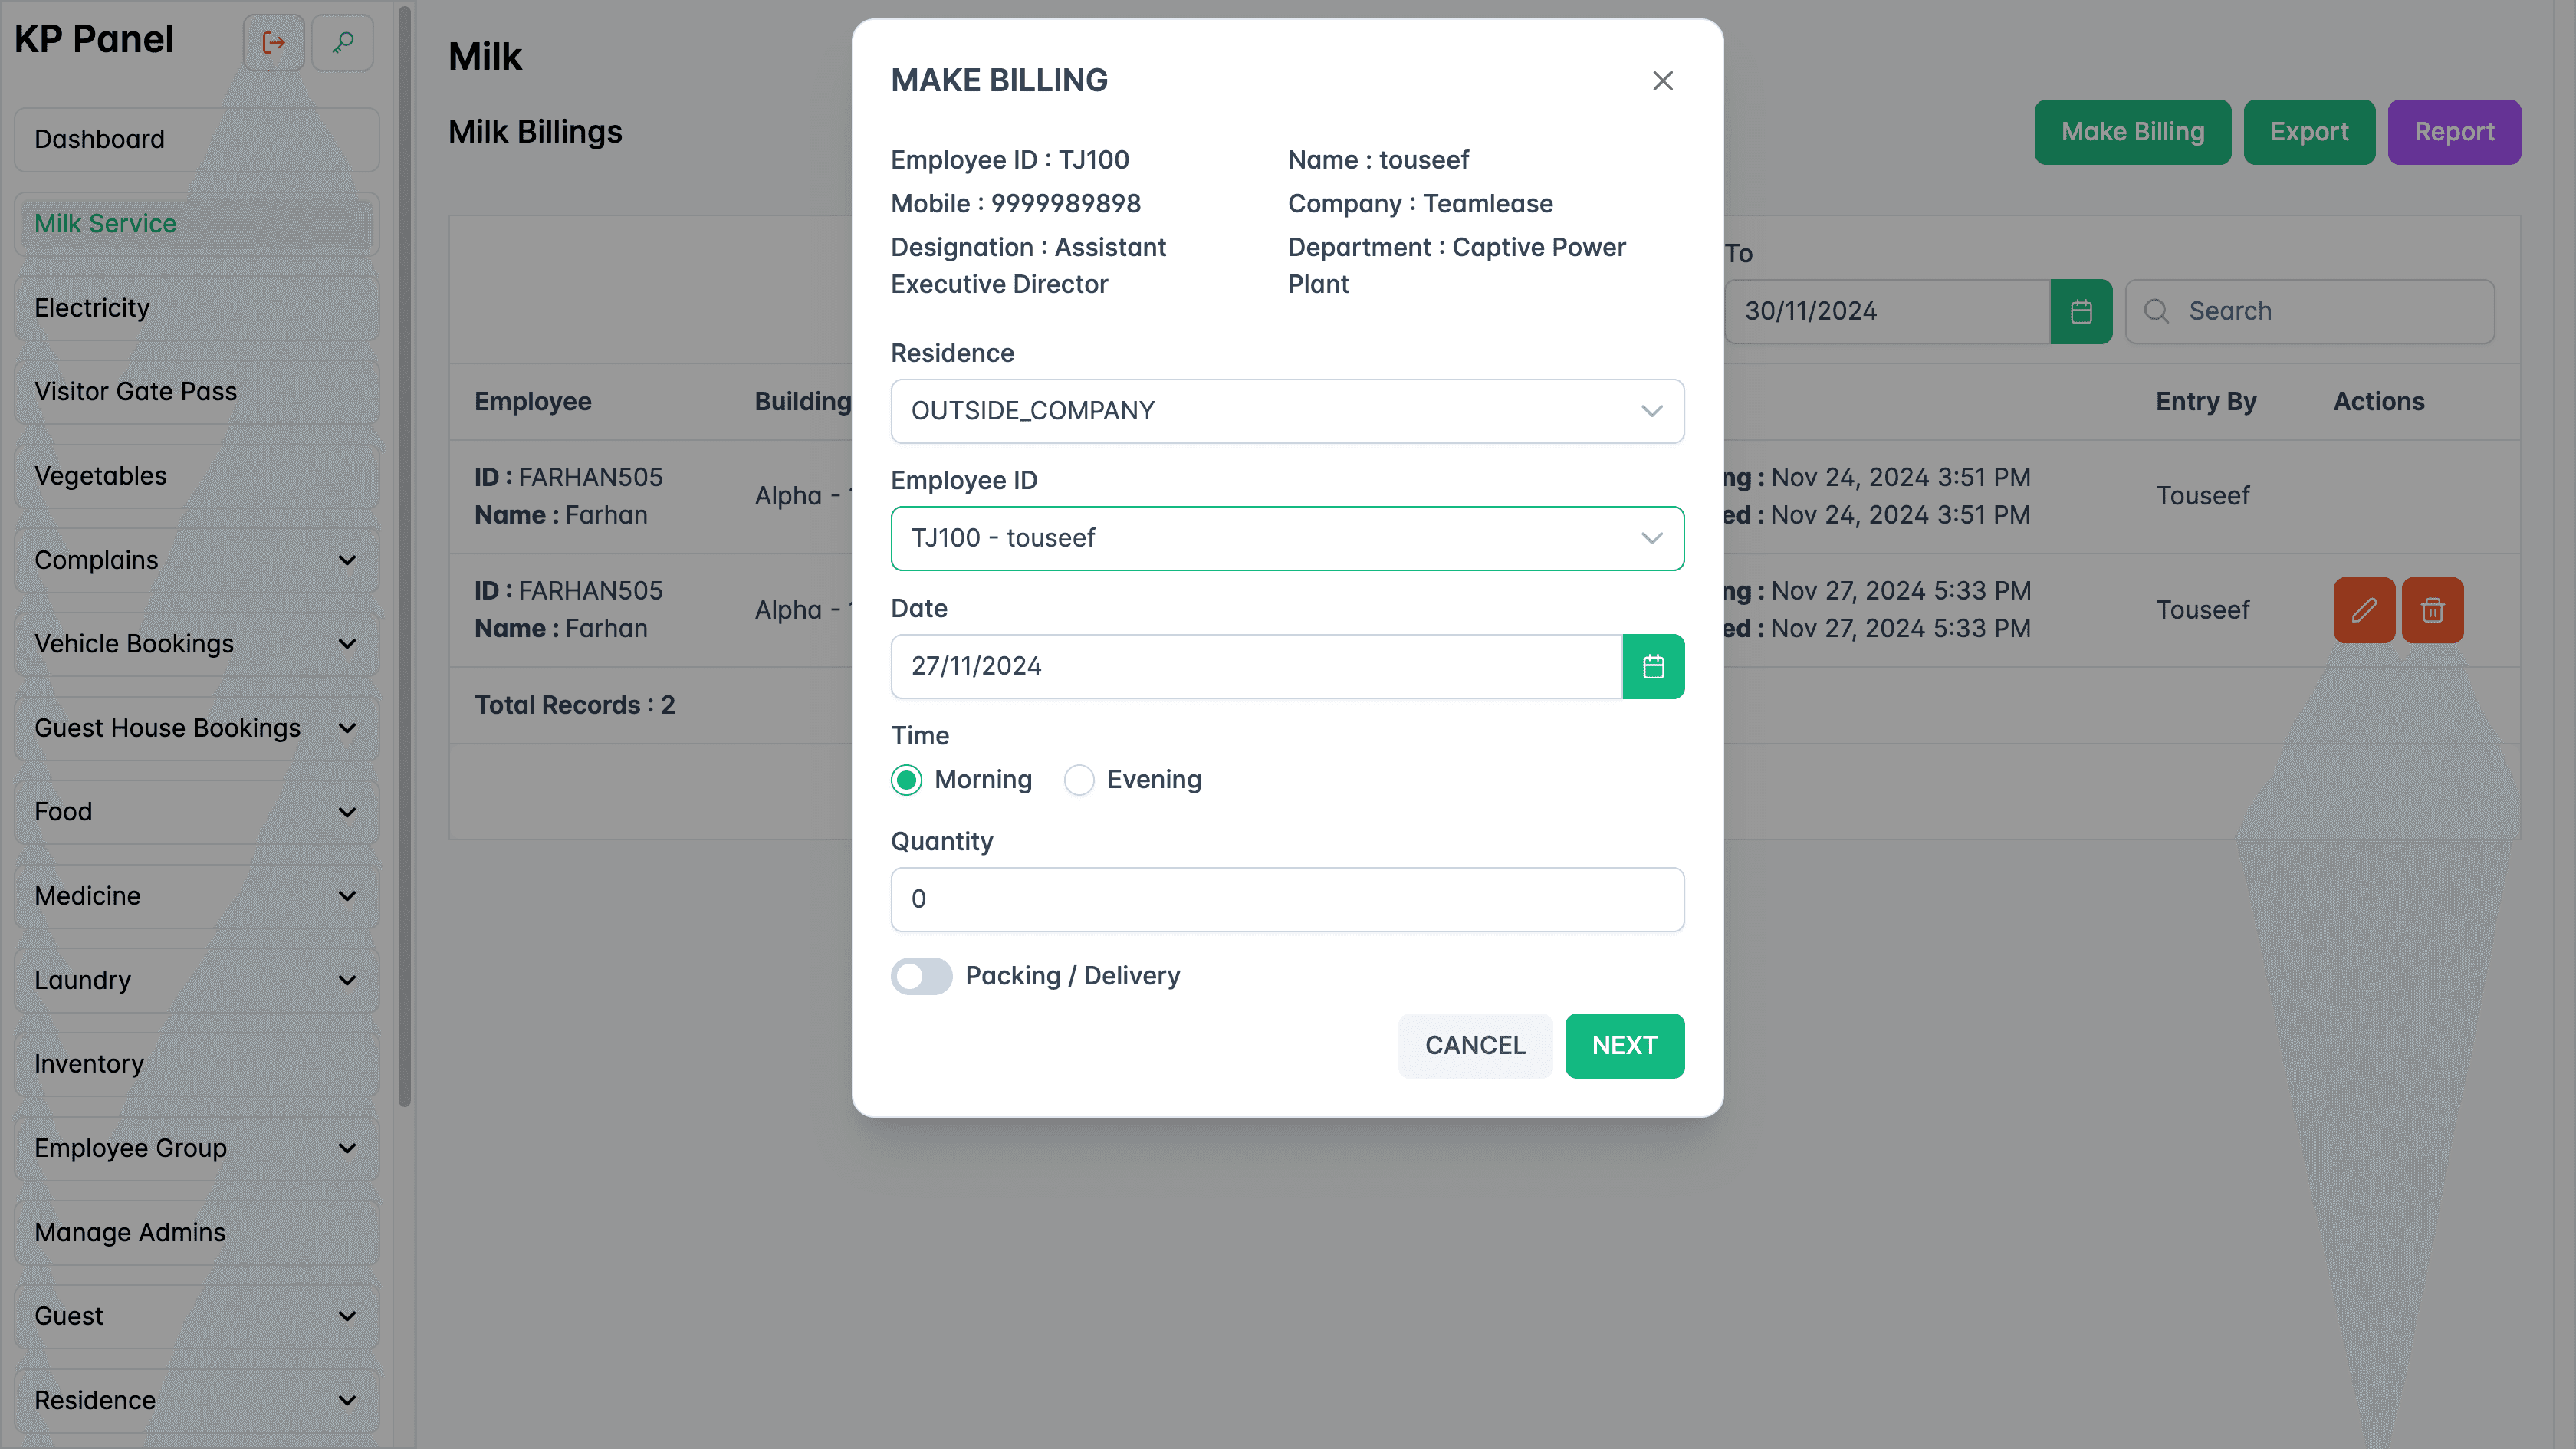Viewport: 2576px width, 1449px height.
Task: Click the sidebar vertical scrollbar
Action: [x=404, y=555]
